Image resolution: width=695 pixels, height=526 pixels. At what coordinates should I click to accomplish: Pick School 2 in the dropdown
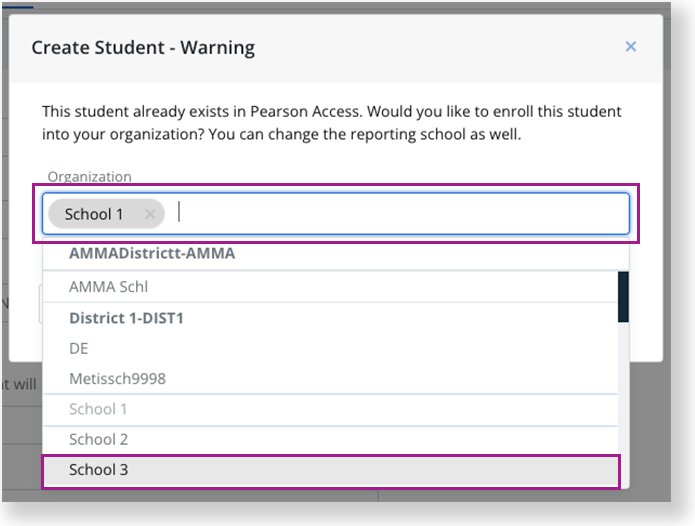tap(330, 440)
